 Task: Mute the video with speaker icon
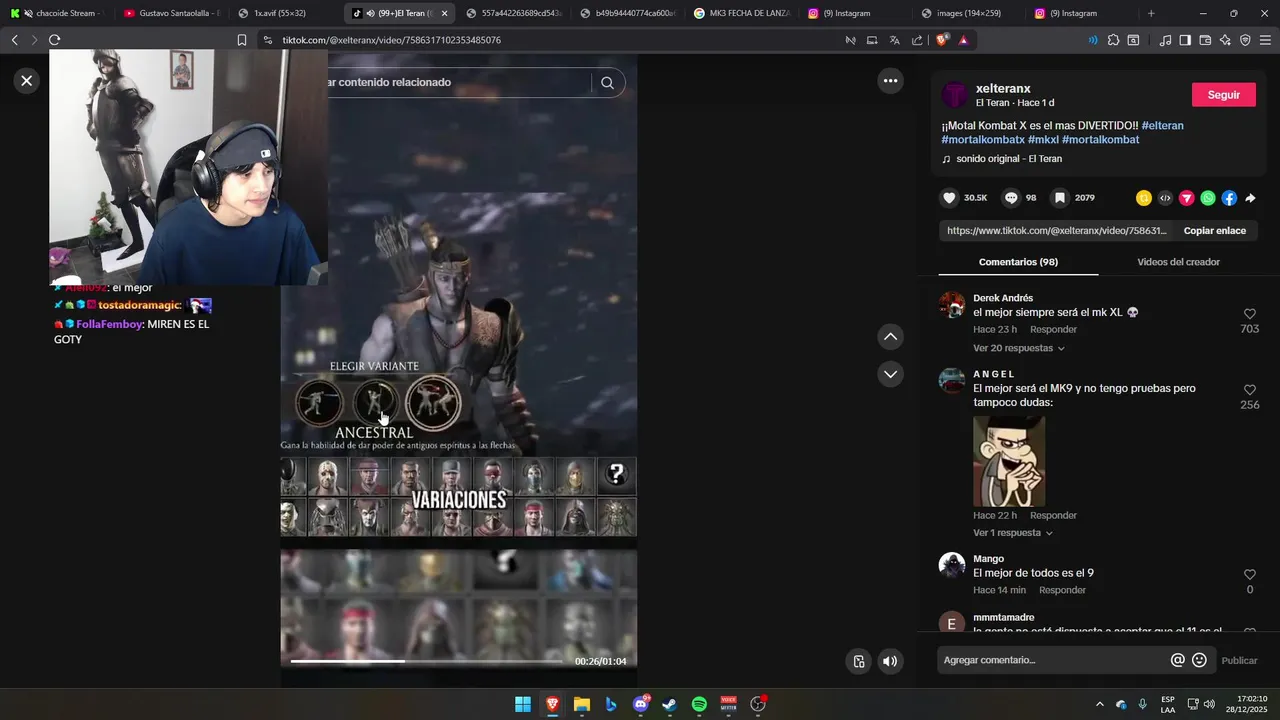(x=890, y=661)
